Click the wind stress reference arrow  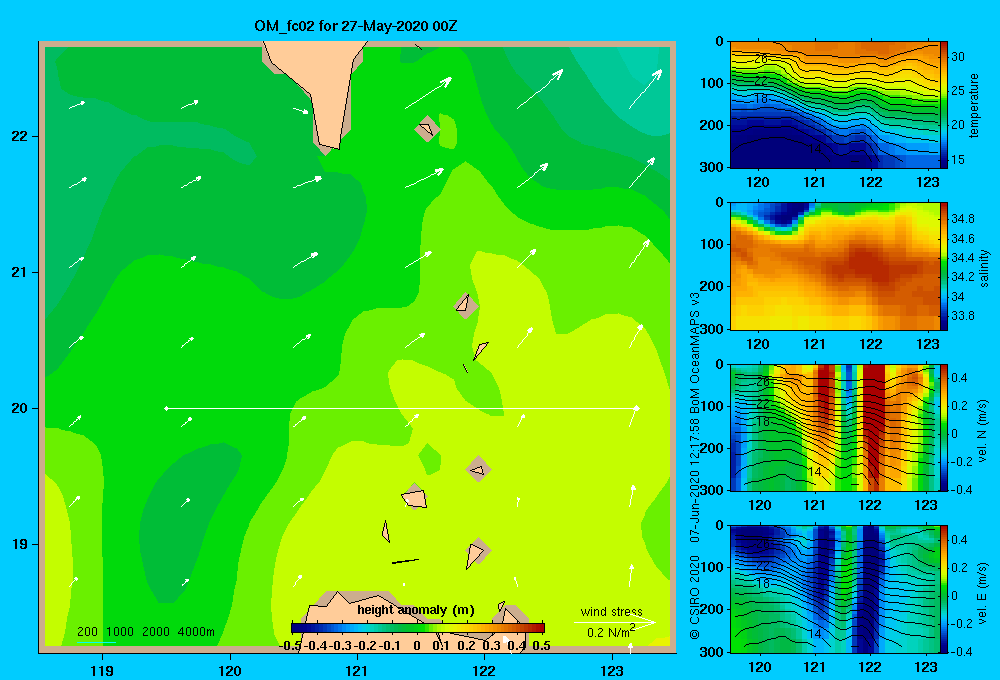(615, 622)
